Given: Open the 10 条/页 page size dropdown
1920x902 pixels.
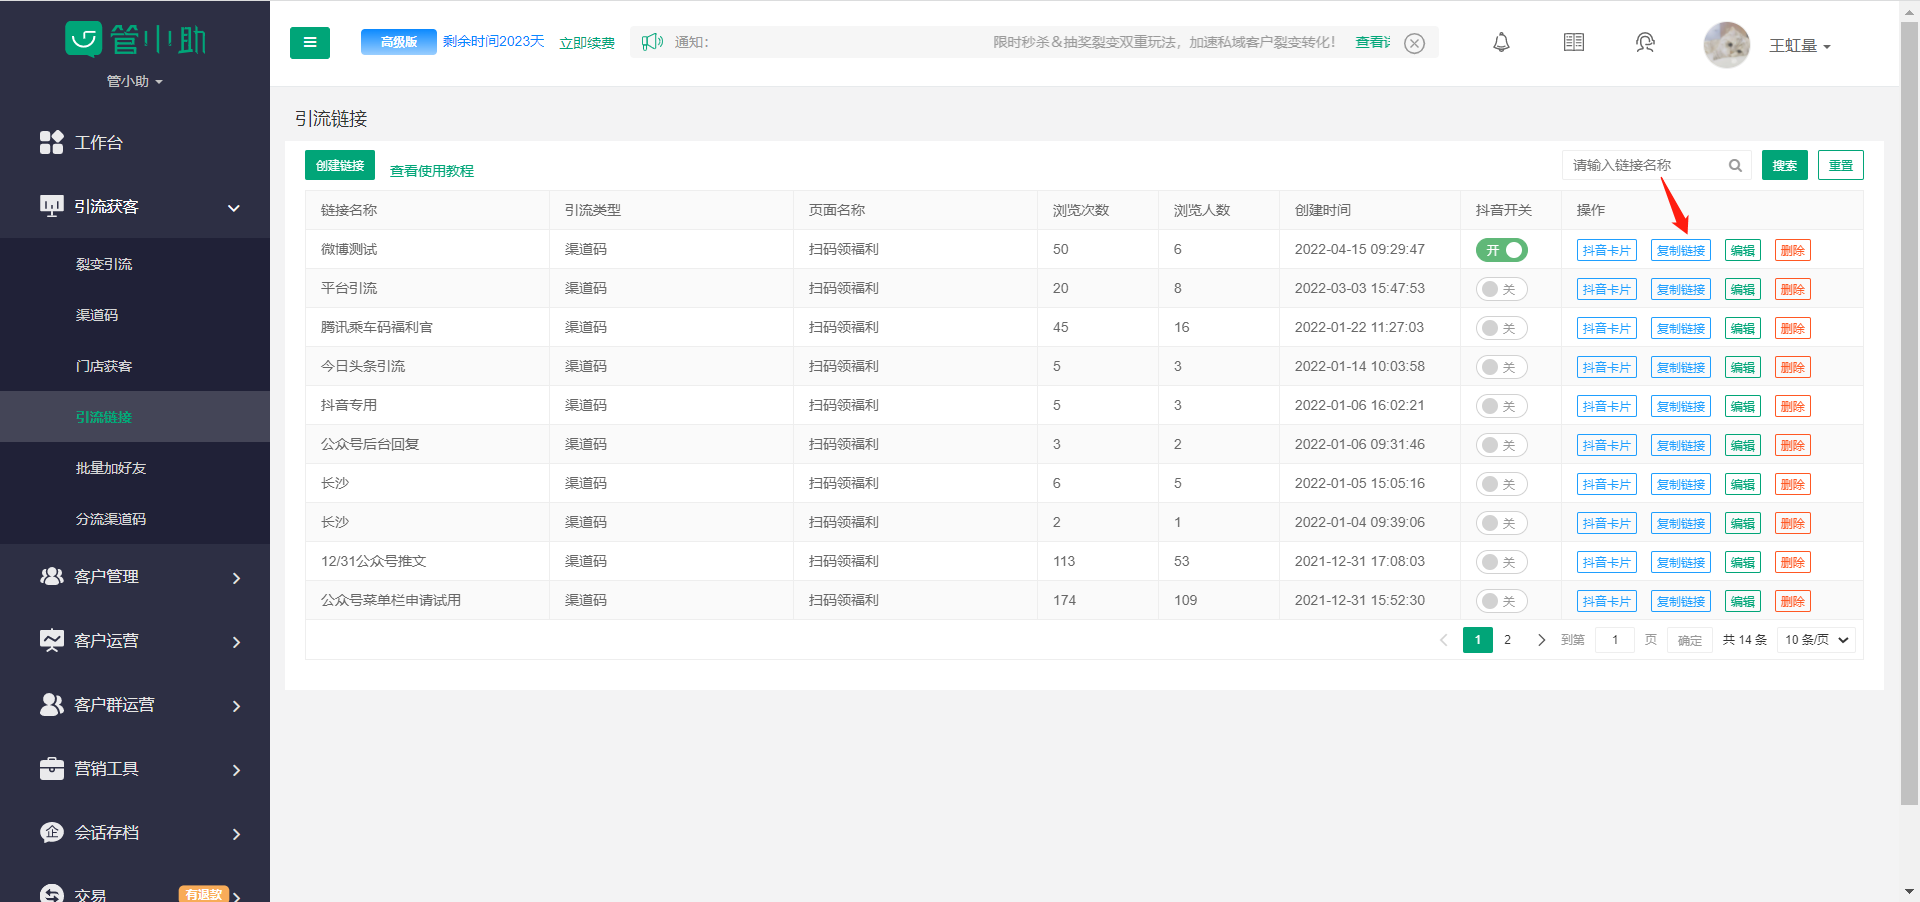Looking at the screenshot, I should (x=1816, y=640).
